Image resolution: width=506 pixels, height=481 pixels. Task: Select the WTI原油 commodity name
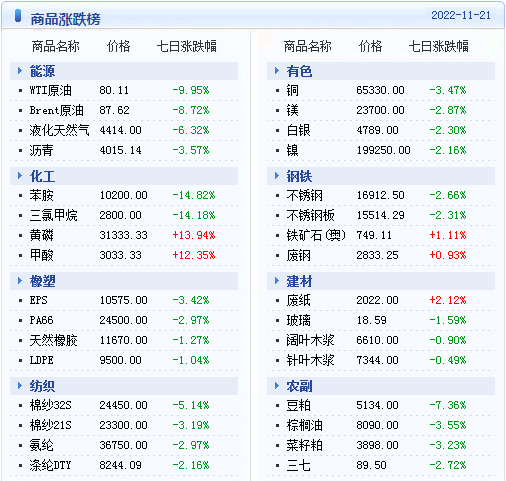pos(51,90)
